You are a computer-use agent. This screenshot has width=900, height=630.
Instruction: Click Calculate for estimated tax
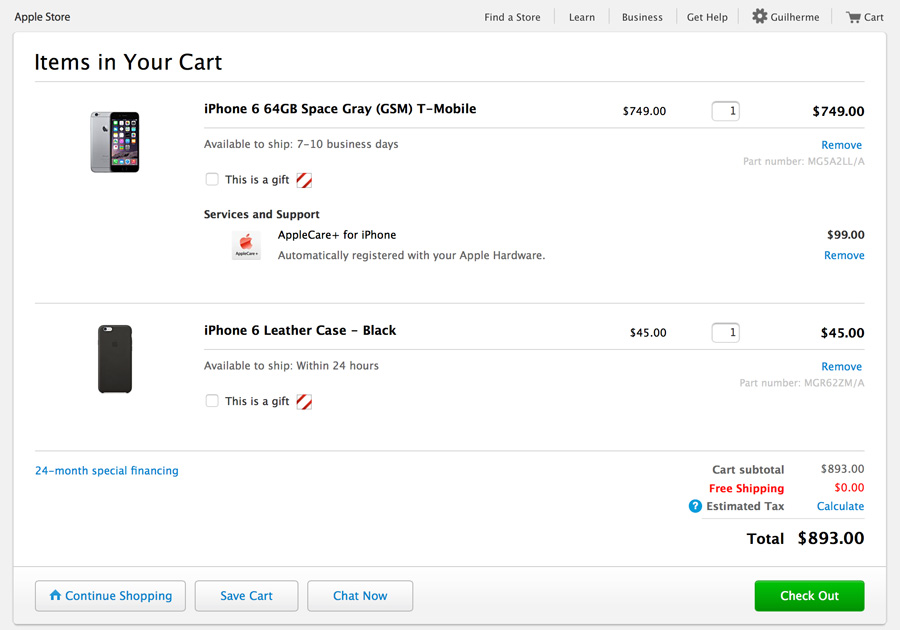pos(840,506)
